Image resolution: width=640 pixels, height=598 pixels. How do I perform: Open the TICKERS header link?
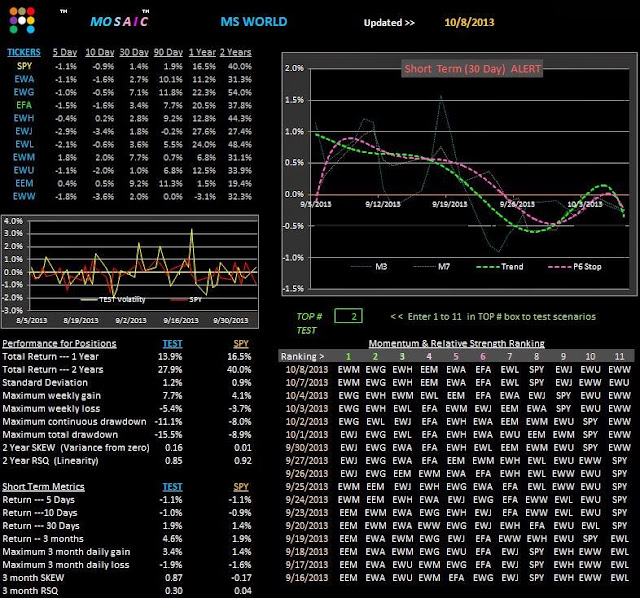click(24, 52)
